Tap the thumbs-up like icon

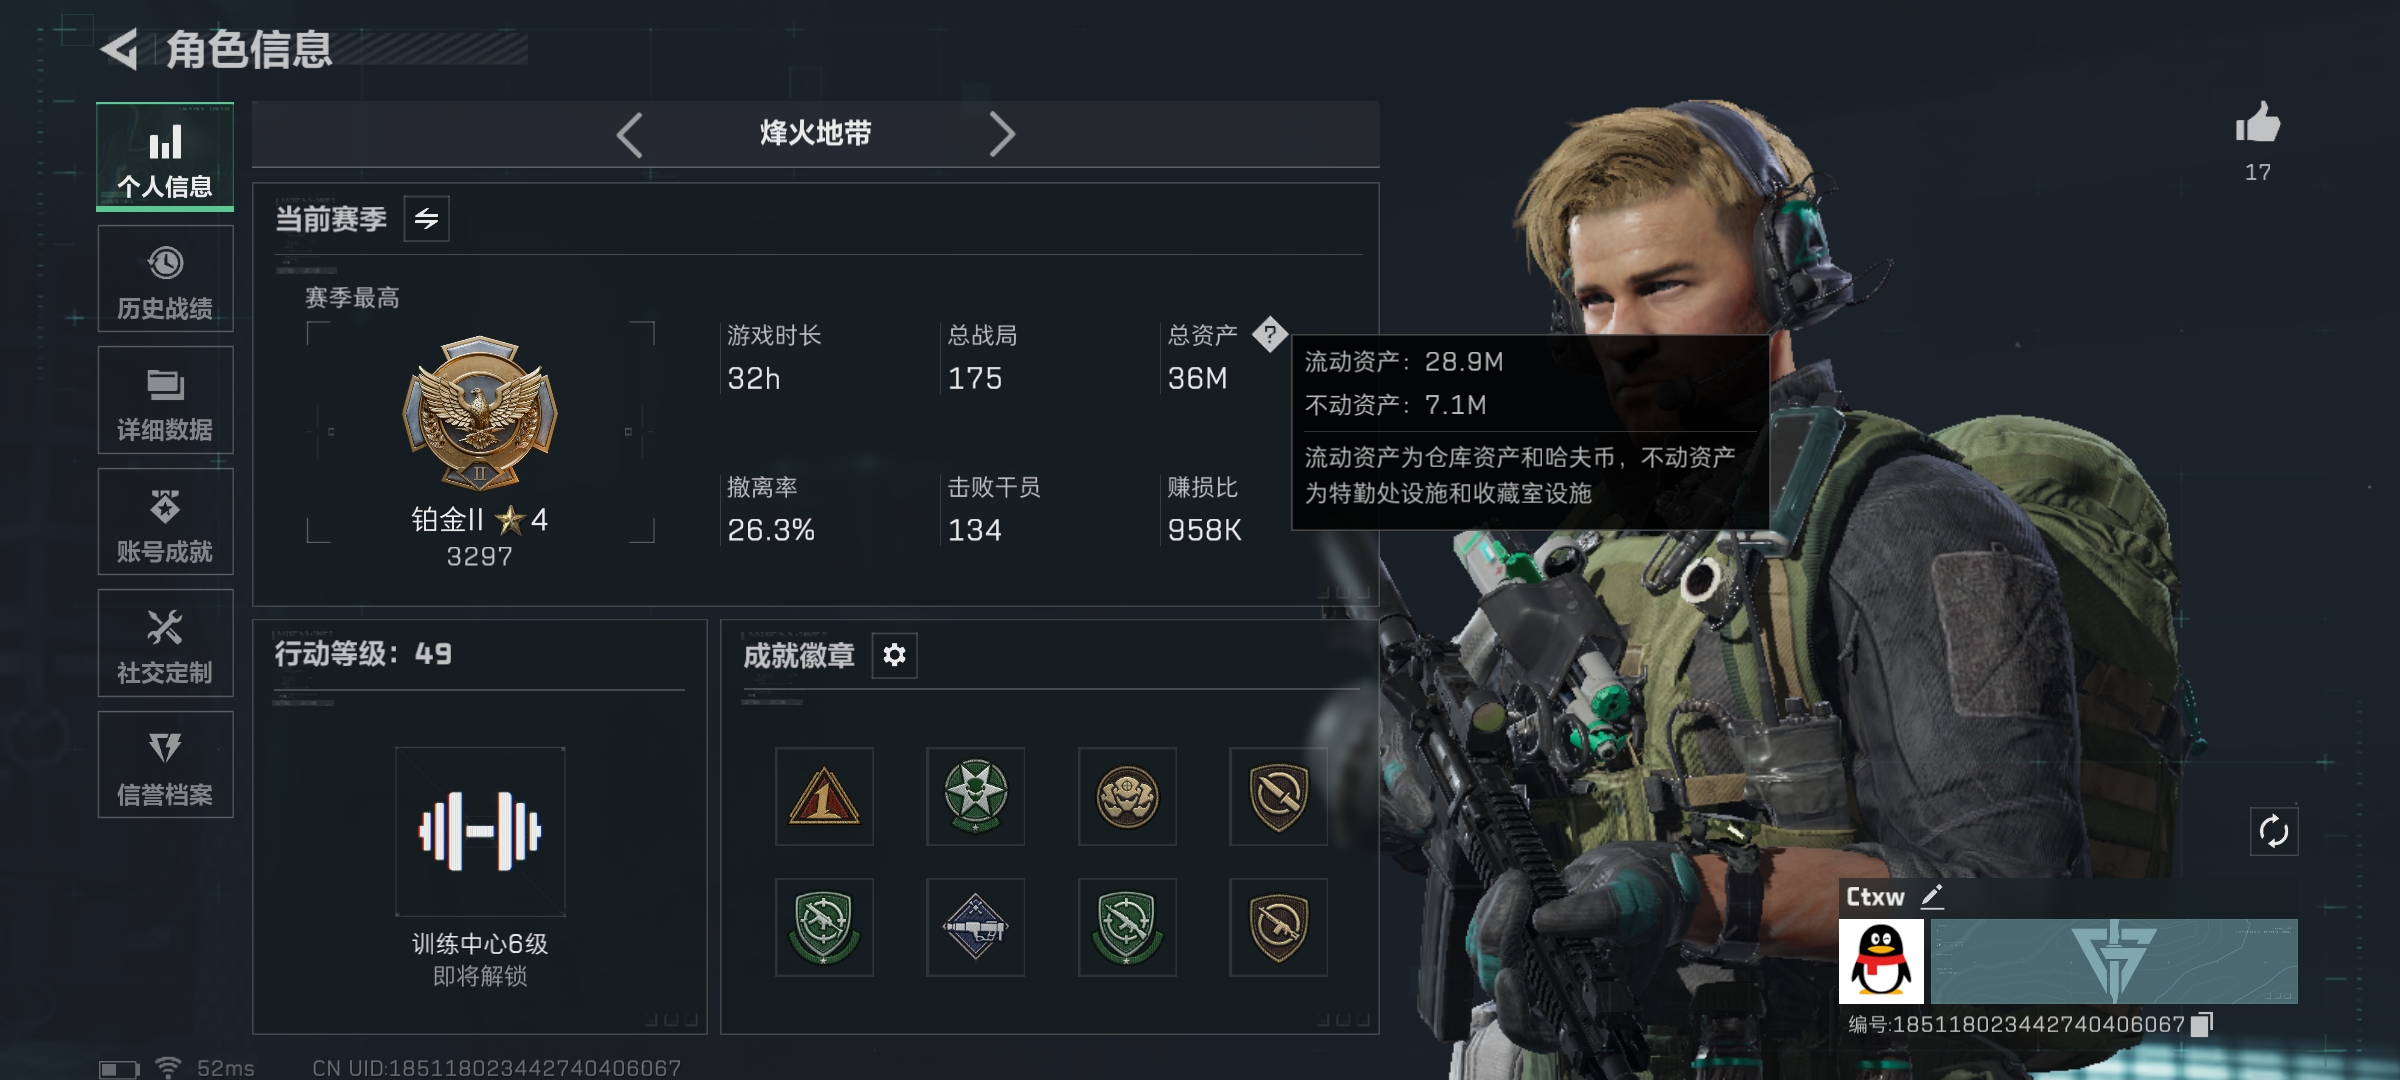[x=2257, y=123]
